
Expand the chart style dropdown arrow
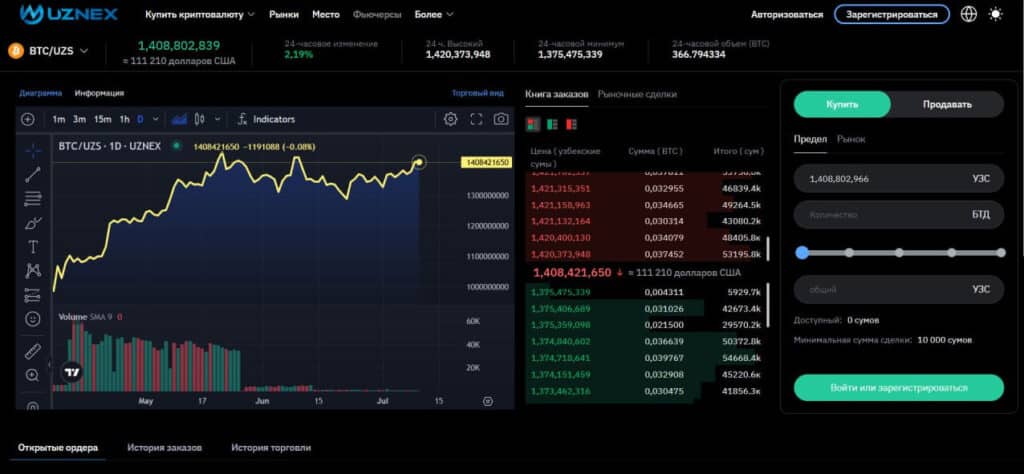[217, 119]
